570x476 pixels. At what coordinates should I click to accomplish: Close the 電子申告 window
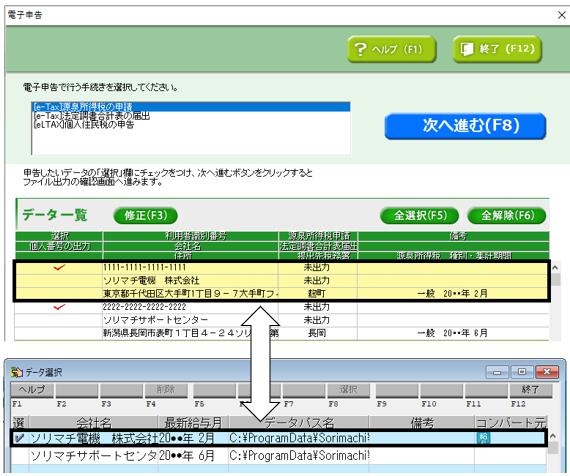(x=562, y=15)
